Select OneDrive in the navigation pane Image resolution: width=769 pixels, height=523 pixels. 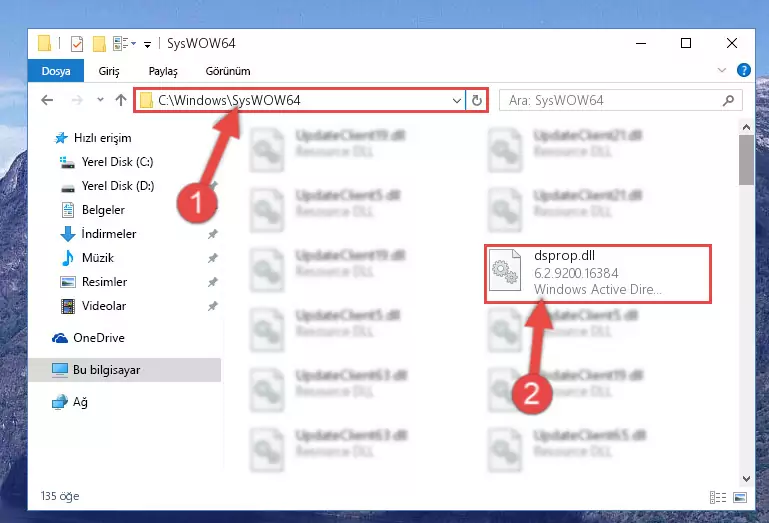click(99, 338)
